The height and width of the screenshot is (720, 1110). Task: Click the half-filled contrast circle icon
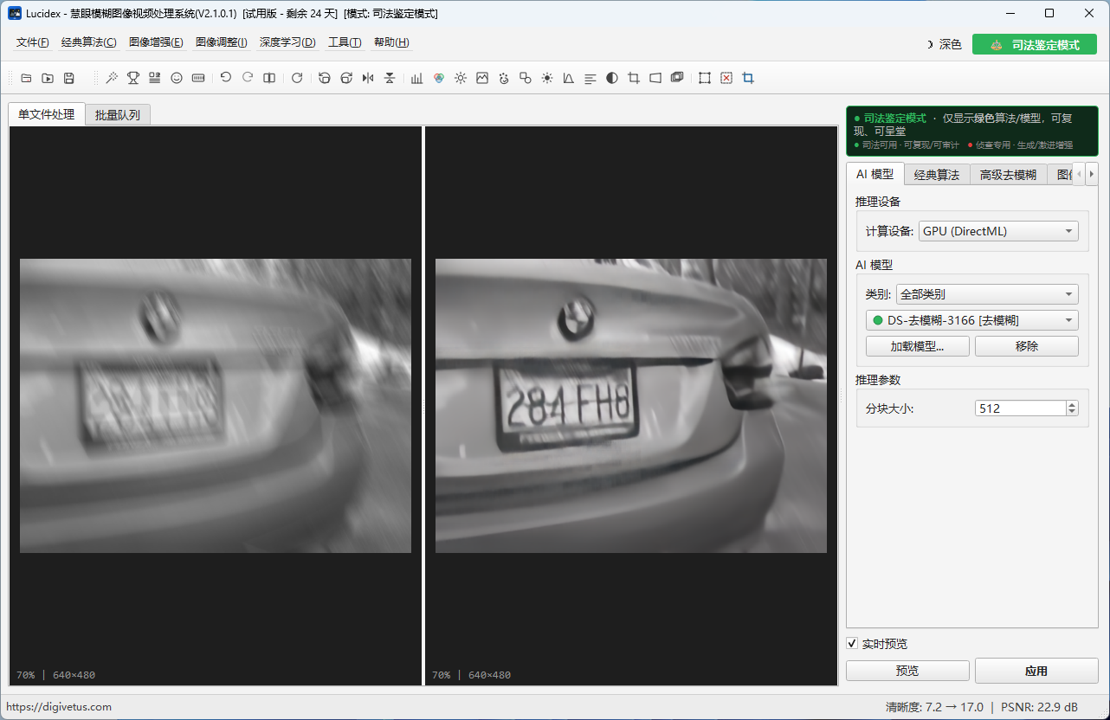tap(612, 78)
